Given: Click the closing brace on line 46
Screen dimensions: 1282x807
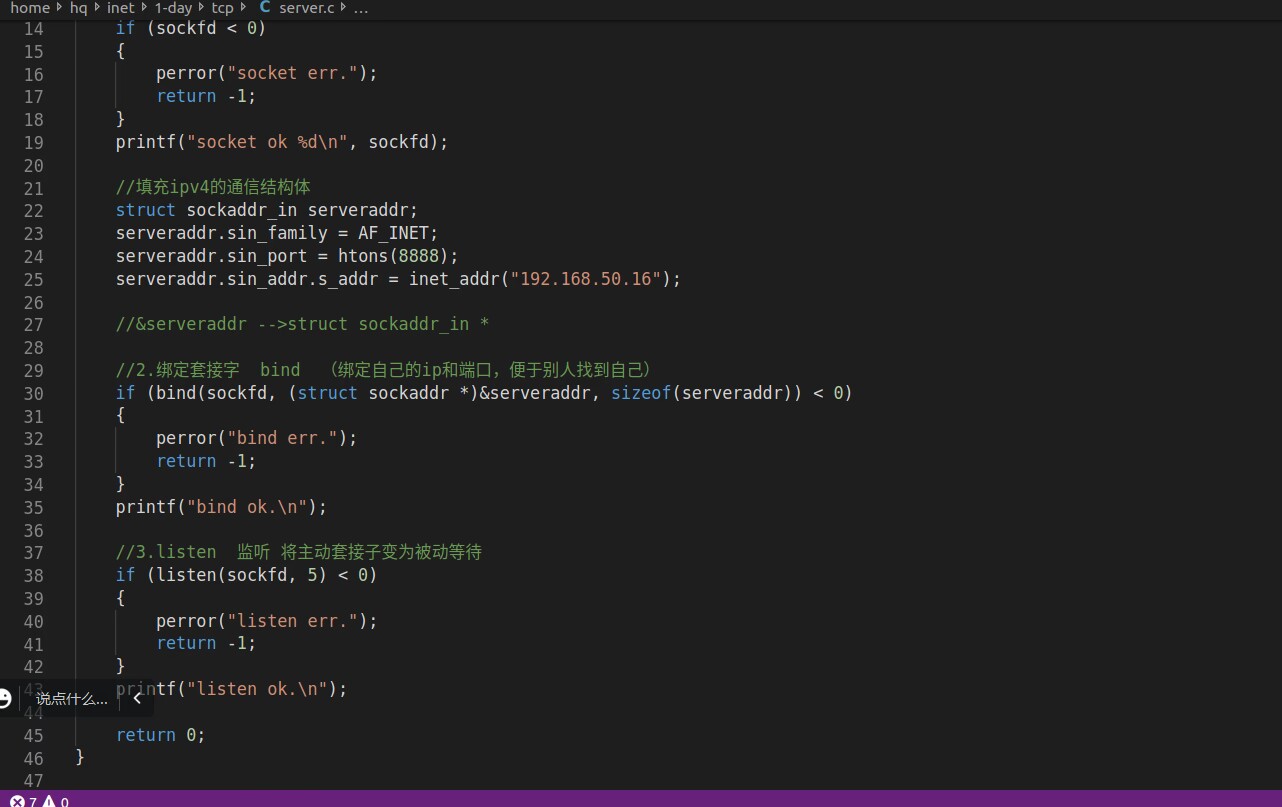Looking at the screenshot, I should click(80, 758).
